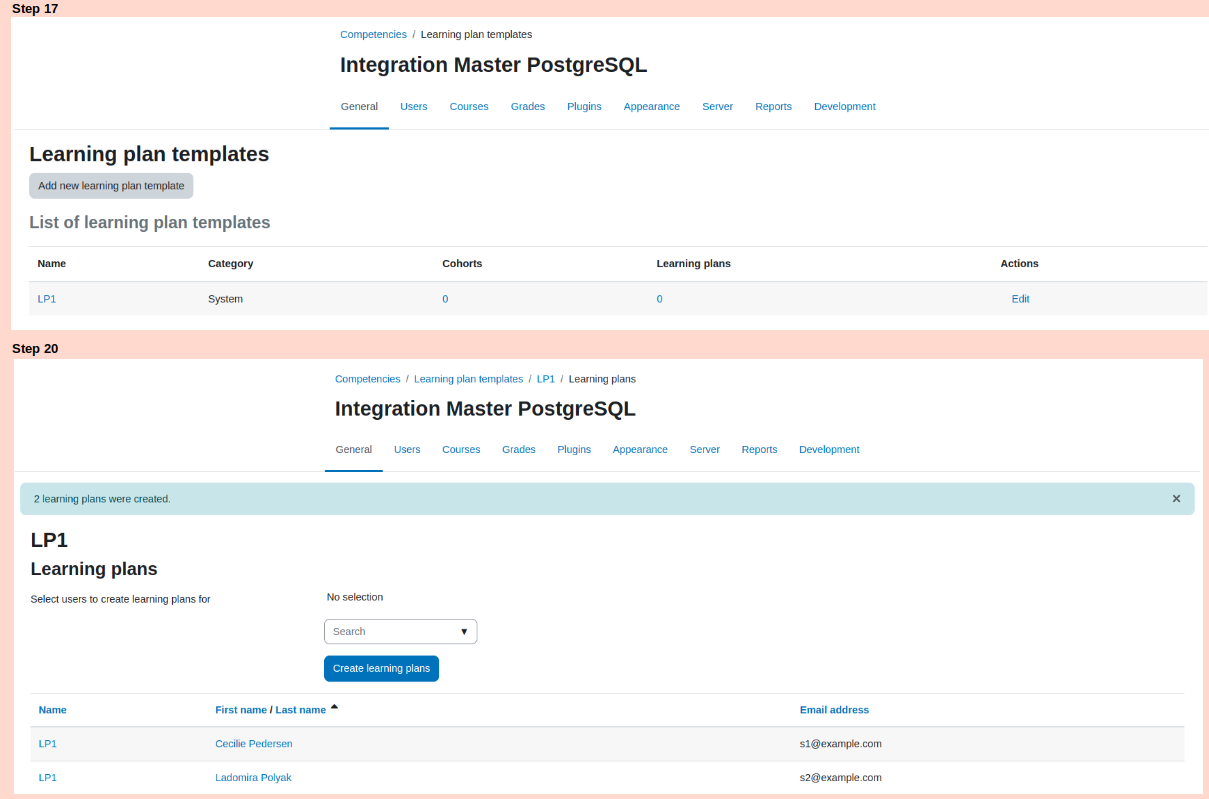This screenshot has width=1209, height=799.
Task: Select Appearance tab on LP1 learning plans page
Action: tap(640, 450)
